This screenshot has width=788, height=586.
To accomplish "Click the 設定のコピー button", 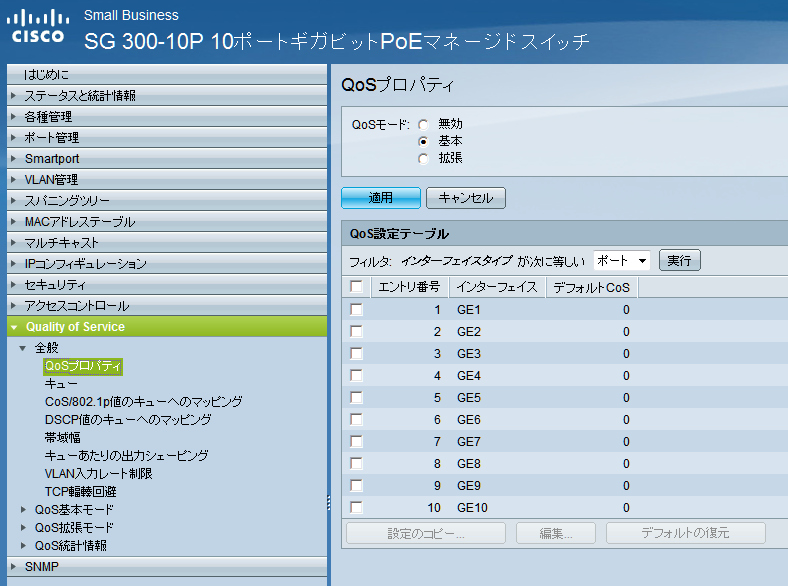I will point(426,533).
